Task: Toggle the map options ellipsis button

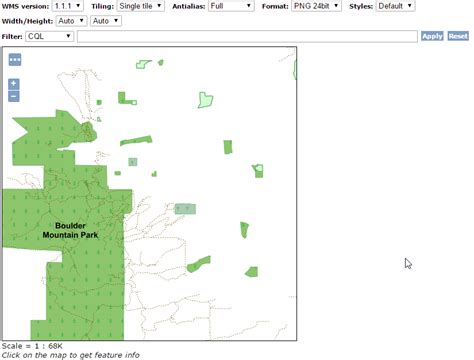Action: pyautogui.click(x=15, y=60)
